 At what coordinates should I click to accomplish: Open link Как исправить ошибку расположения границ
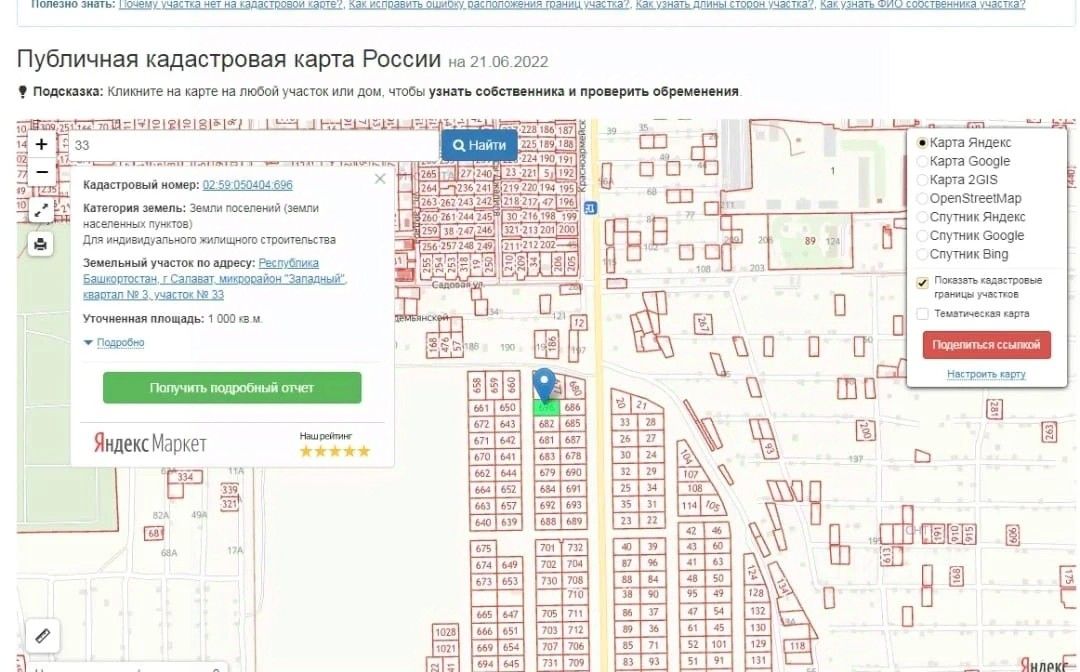coord(489,5)
